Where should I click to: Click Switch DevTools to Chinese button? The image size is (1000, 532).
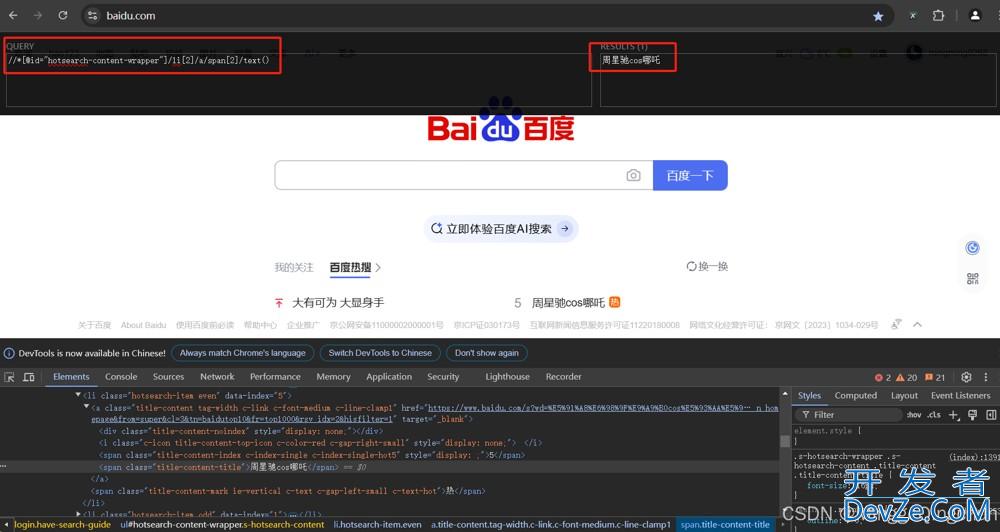pos(380,353)
